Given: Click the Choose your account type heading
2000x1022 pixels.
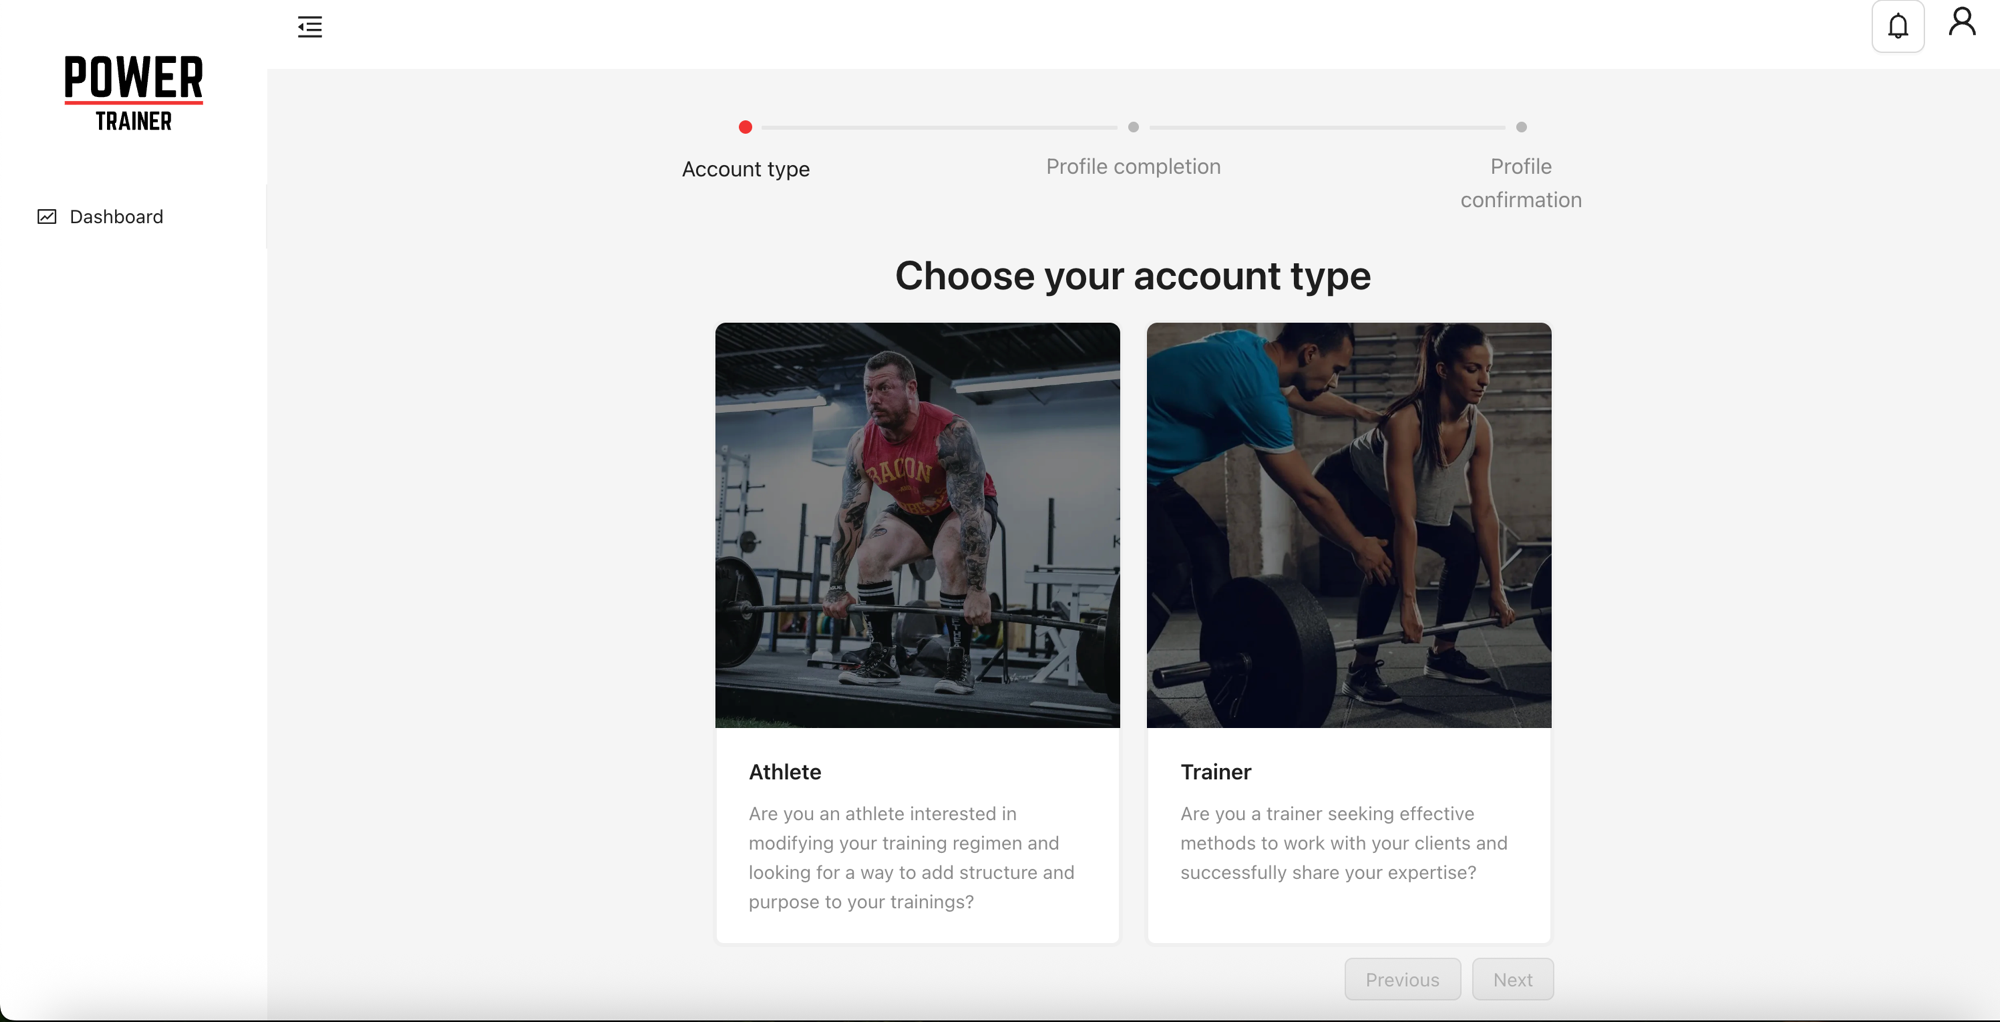Looking at the screenshot, I should pyautogui.click(x=1133, y=276).
